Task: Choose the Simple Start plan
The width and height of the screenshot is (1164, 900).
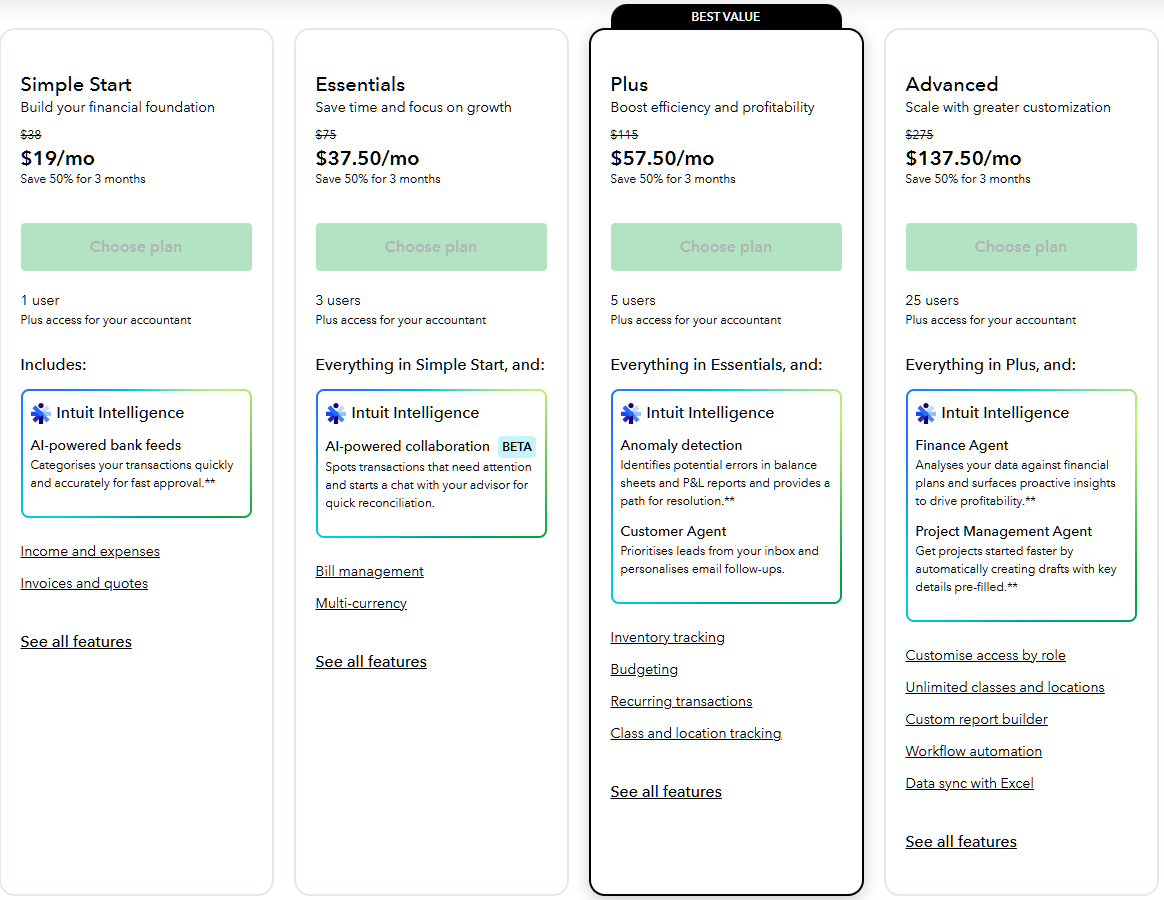Action: pos(136,247)
